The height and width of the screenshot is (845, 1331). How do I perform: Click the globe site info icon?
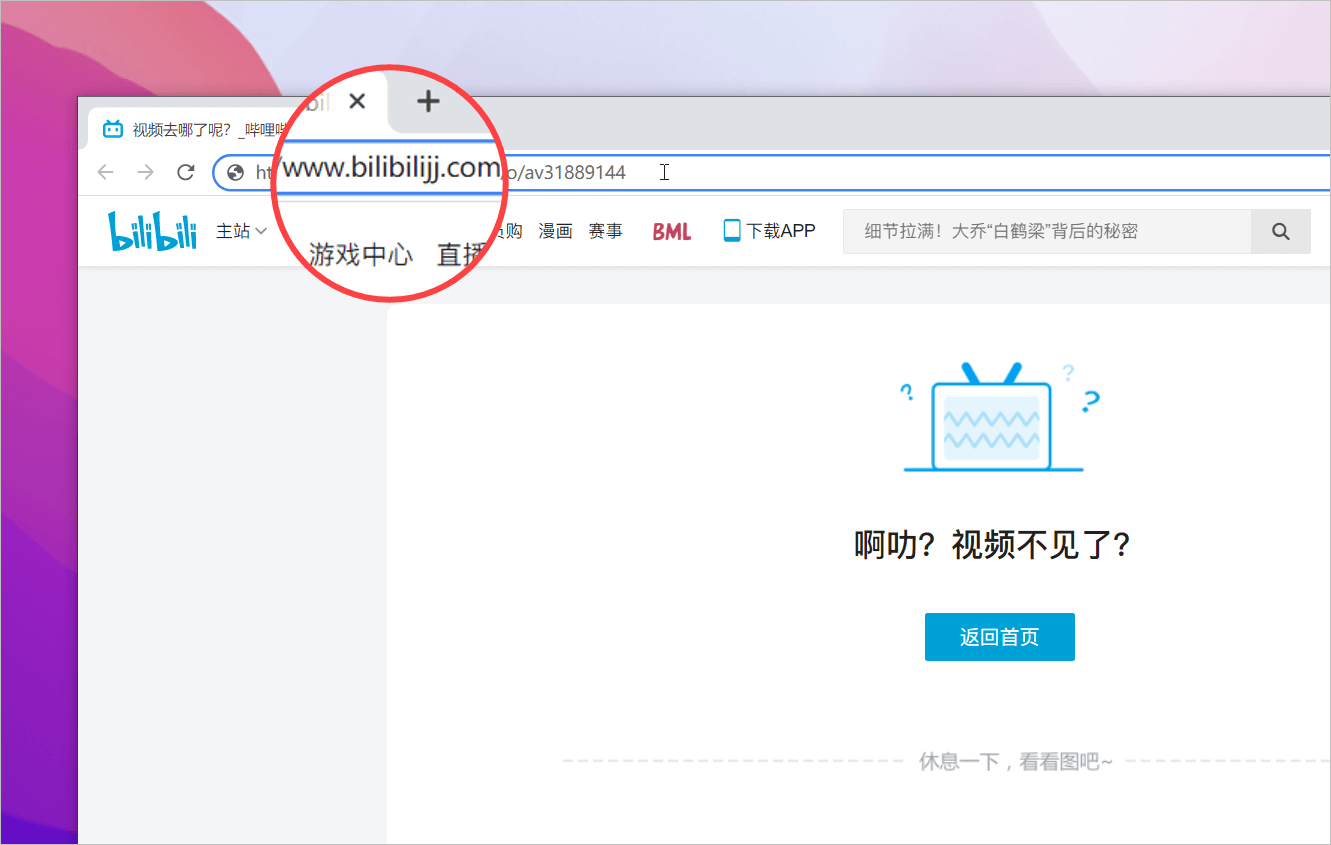[x=236, y=172]
